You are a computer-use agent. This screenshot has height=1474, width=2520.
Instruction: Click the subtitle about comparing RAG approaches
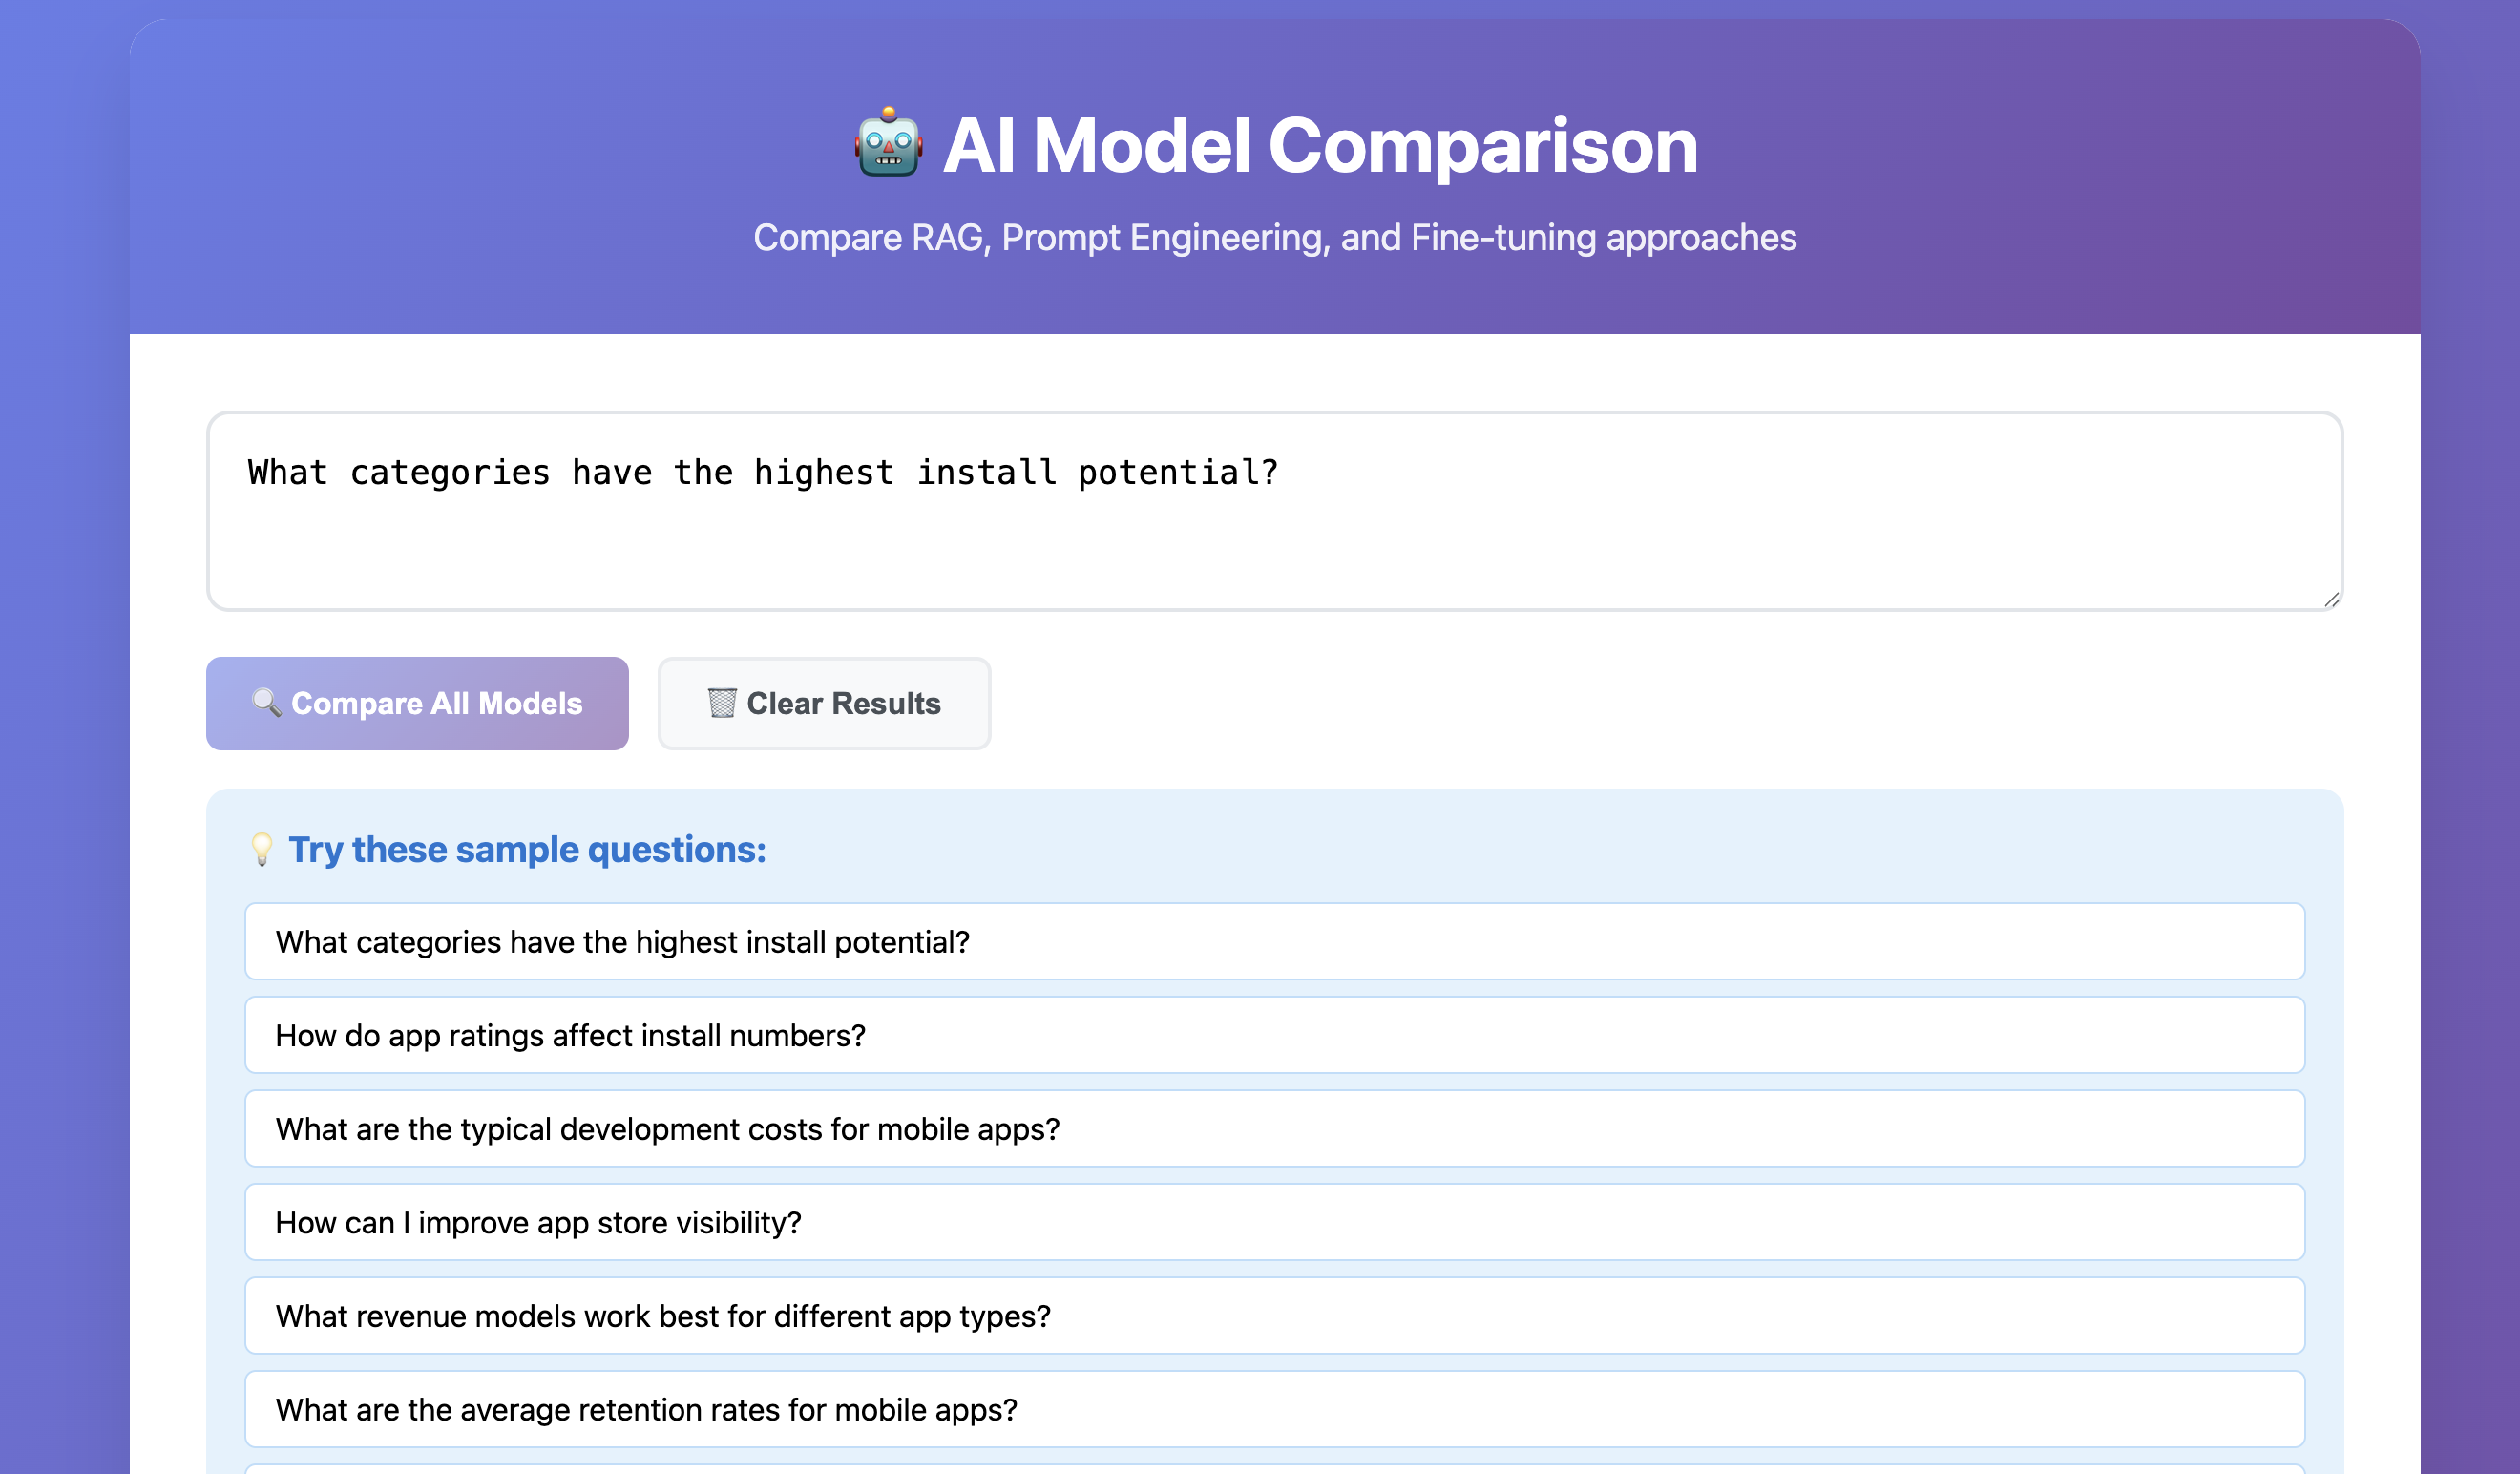tap(1274, 238)
